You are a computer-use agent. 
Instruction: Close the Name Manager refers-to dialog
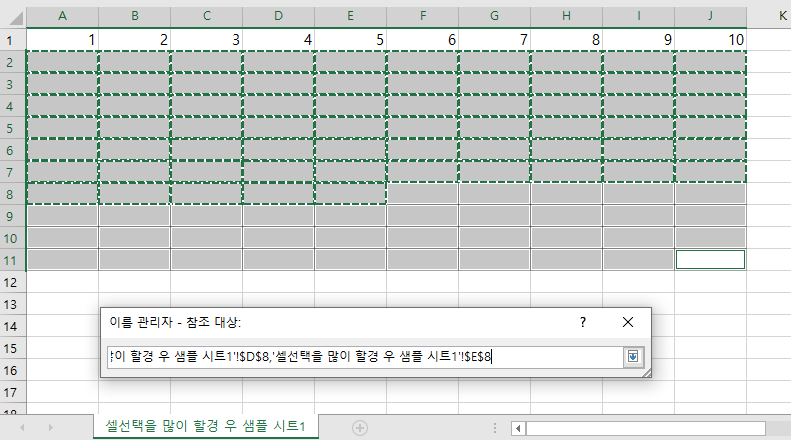coord(628,322)
